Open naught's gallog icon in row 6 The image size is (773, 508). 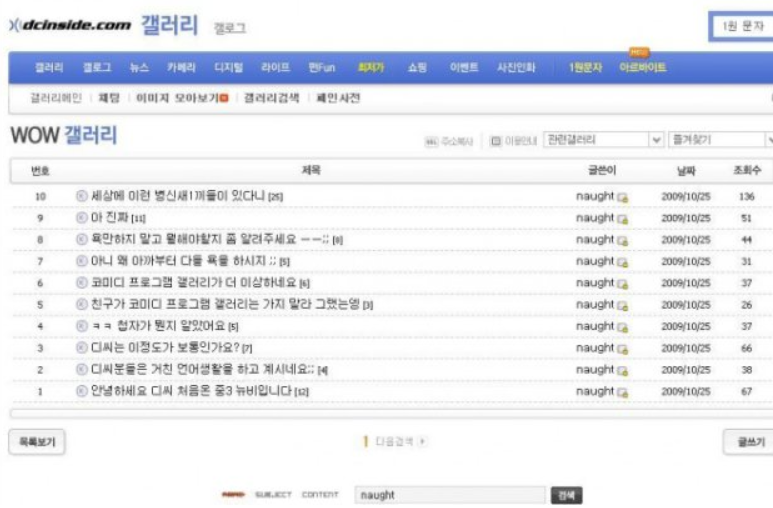coord(623,285)
